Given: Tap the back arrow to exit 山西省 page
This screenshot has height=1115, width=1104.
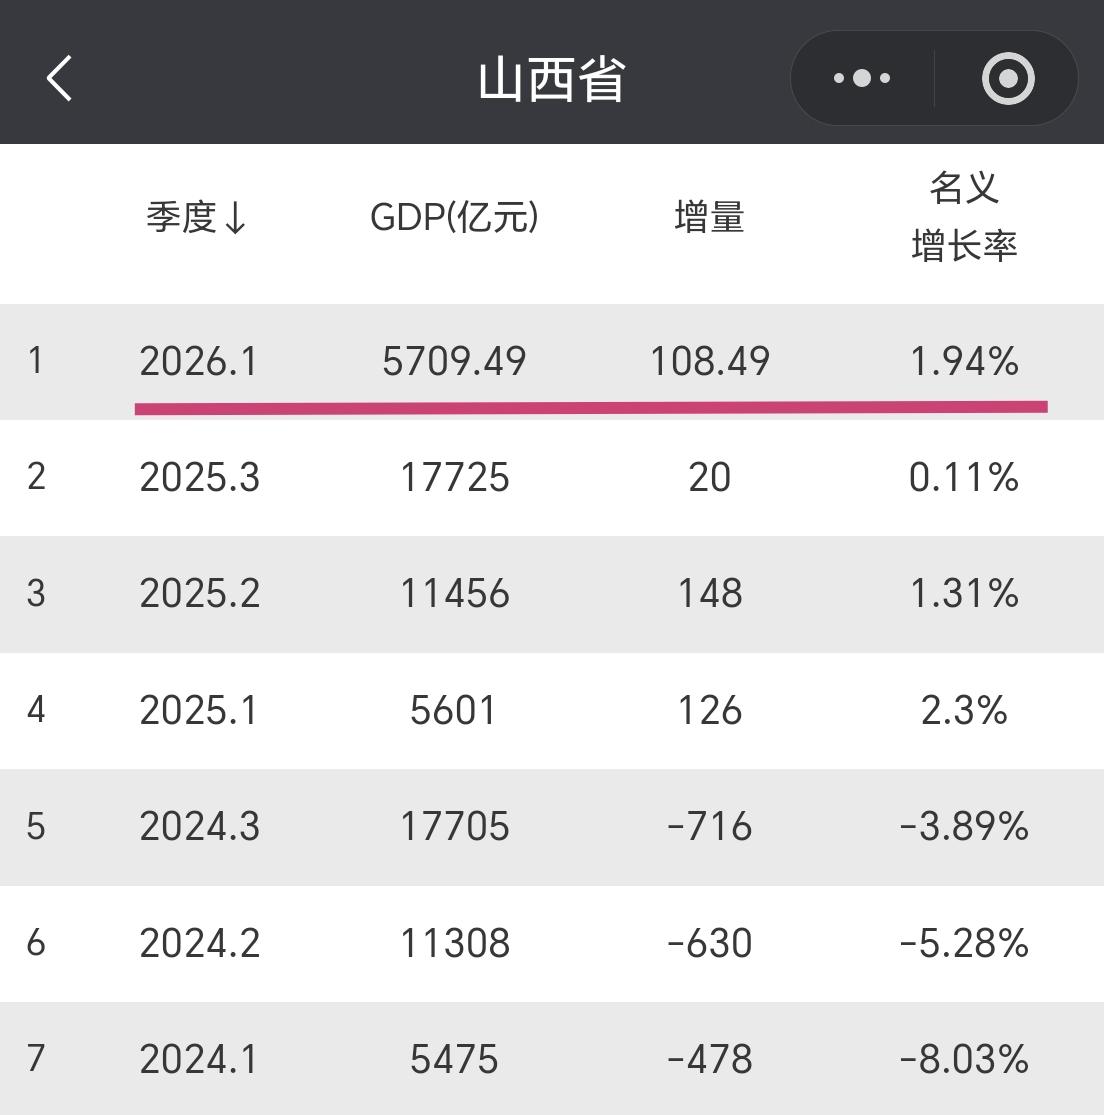Looking at the screenshot, I should click(x=58, y=78).
